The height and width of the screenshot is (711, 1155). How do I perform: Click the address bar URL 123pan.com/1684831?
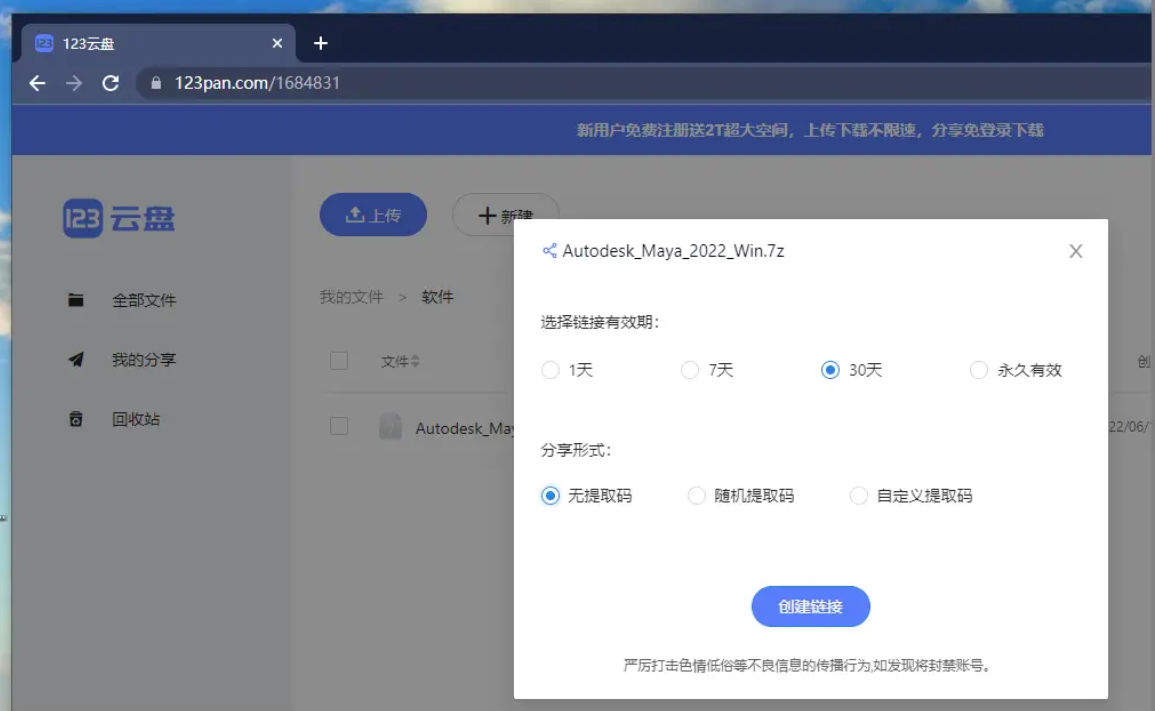257,83
